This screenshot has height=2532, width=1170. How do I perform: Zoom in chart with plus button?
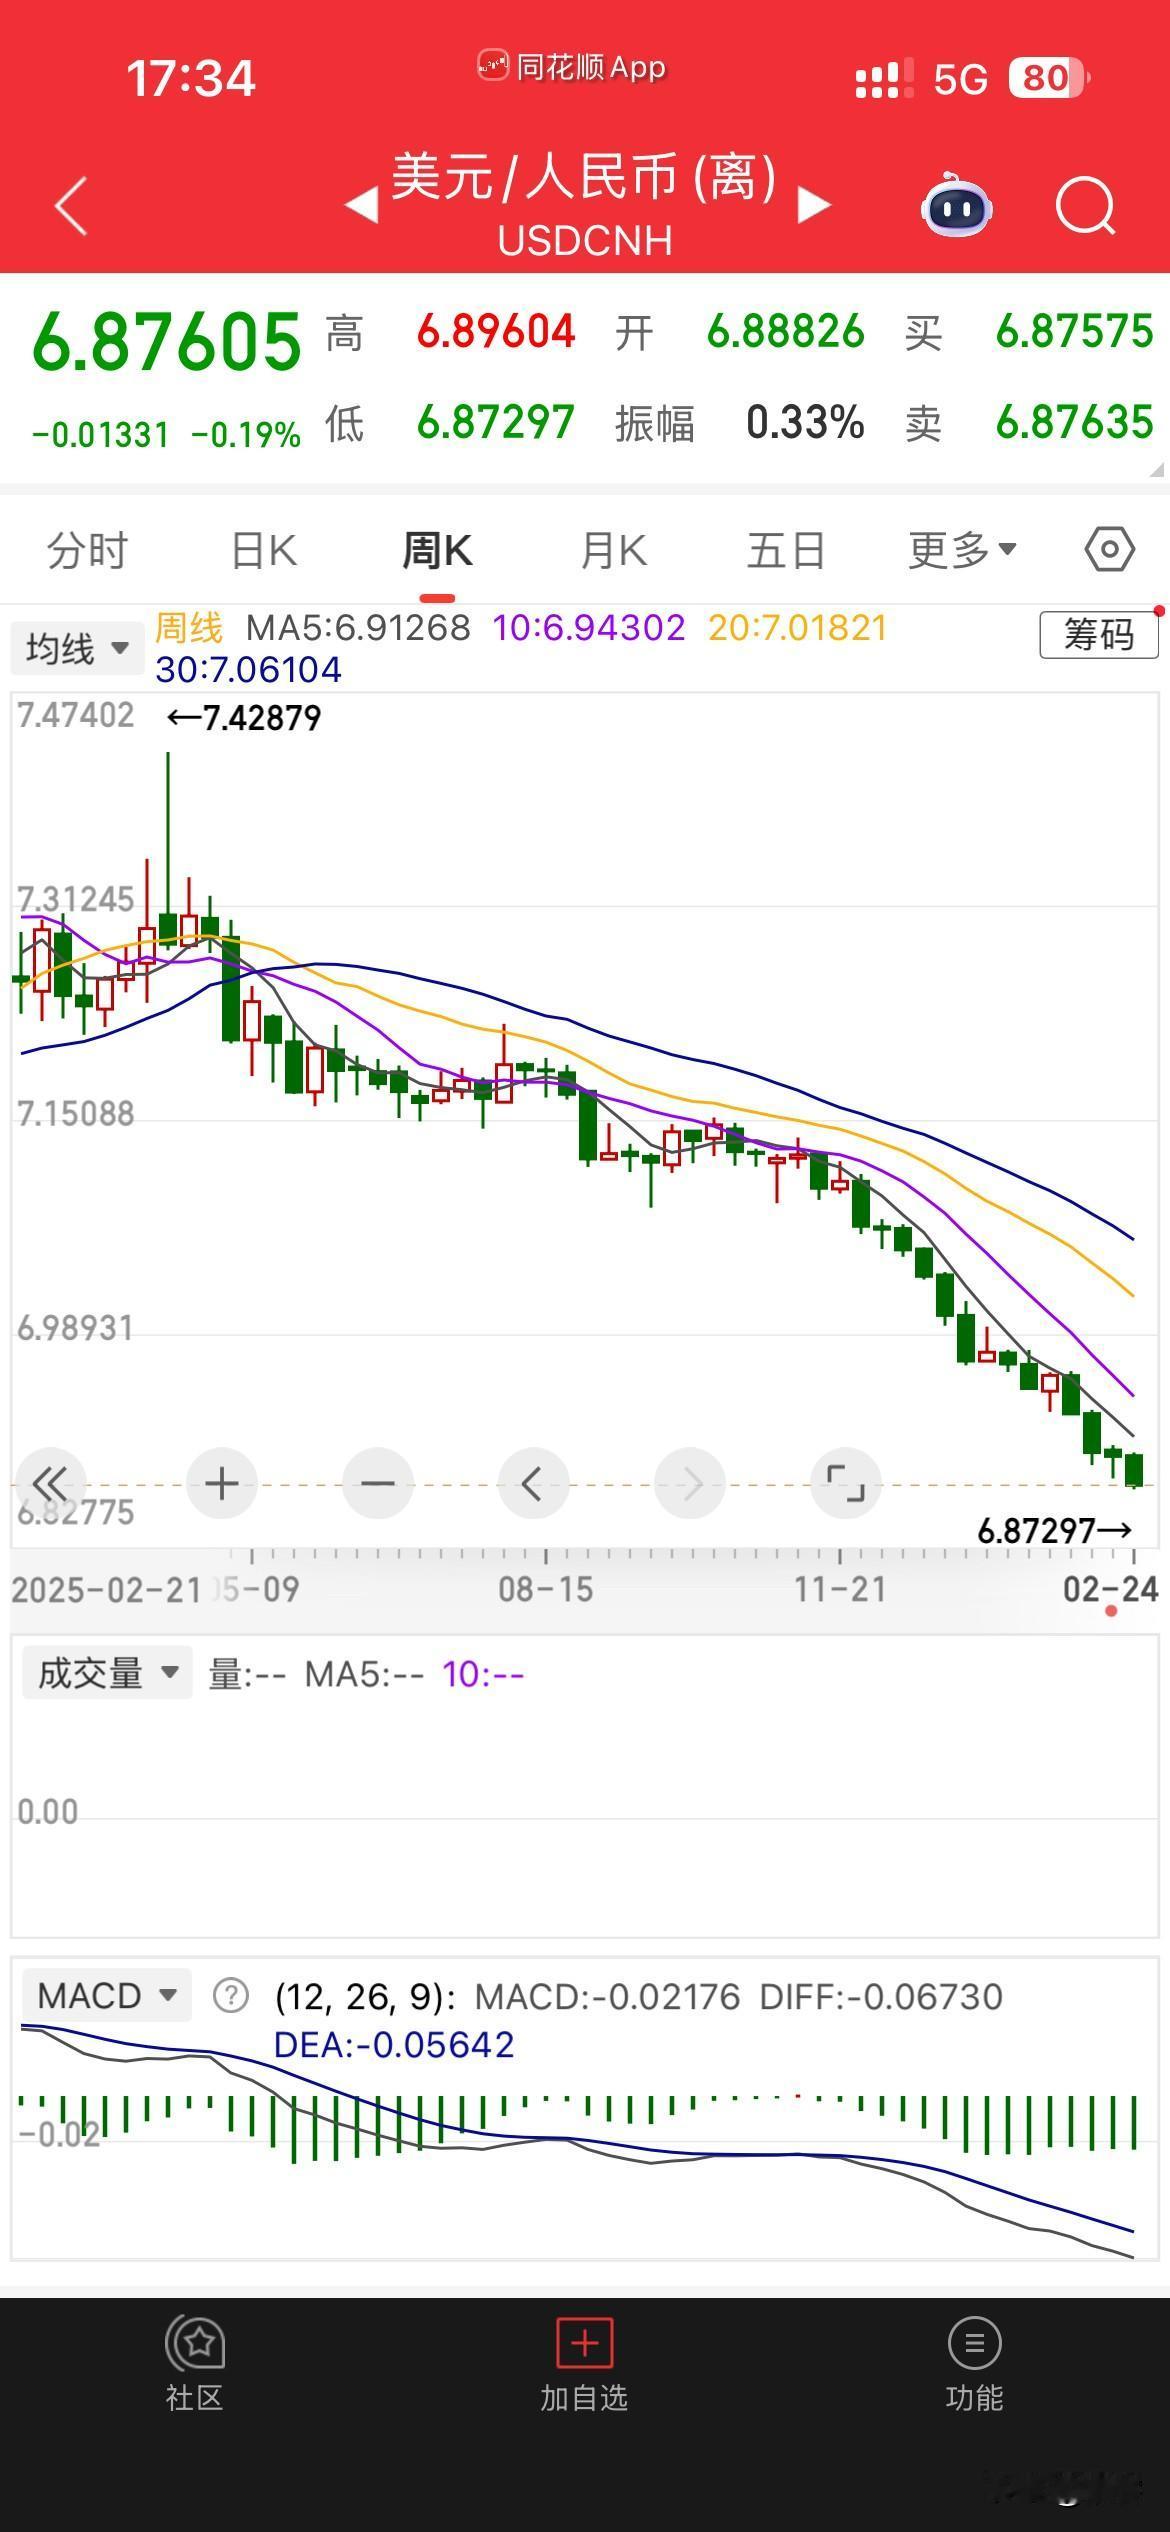coord(222,1483)
